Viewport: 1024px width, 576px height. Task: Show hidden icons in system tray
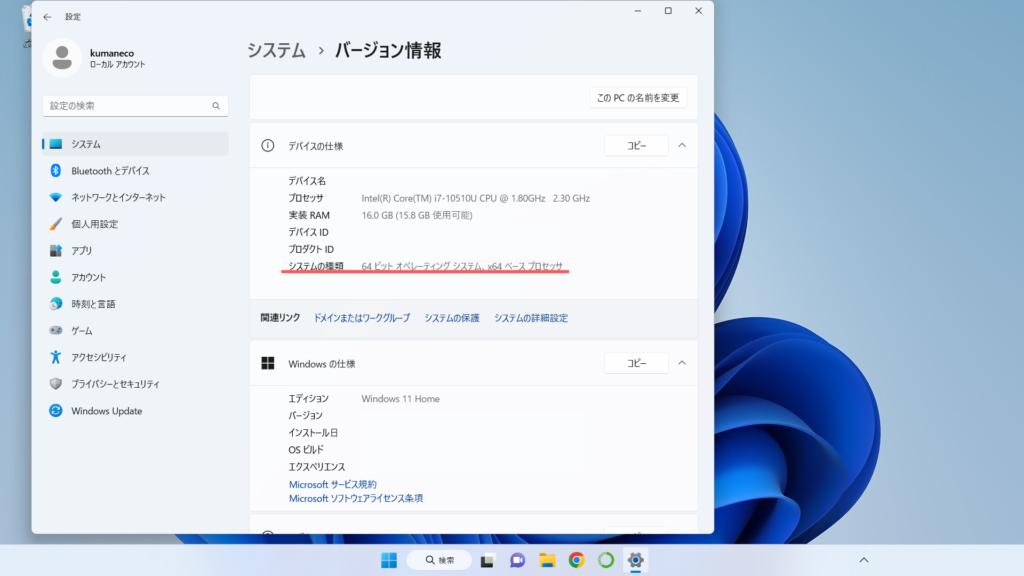click(x=863, y=560)
